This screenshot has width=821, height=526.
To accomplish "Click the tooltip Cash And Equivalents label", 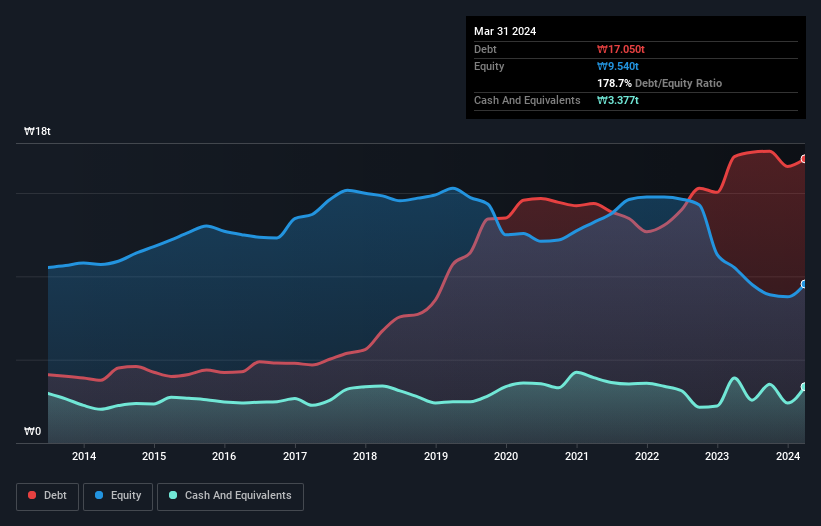I will tap(527, 100).
